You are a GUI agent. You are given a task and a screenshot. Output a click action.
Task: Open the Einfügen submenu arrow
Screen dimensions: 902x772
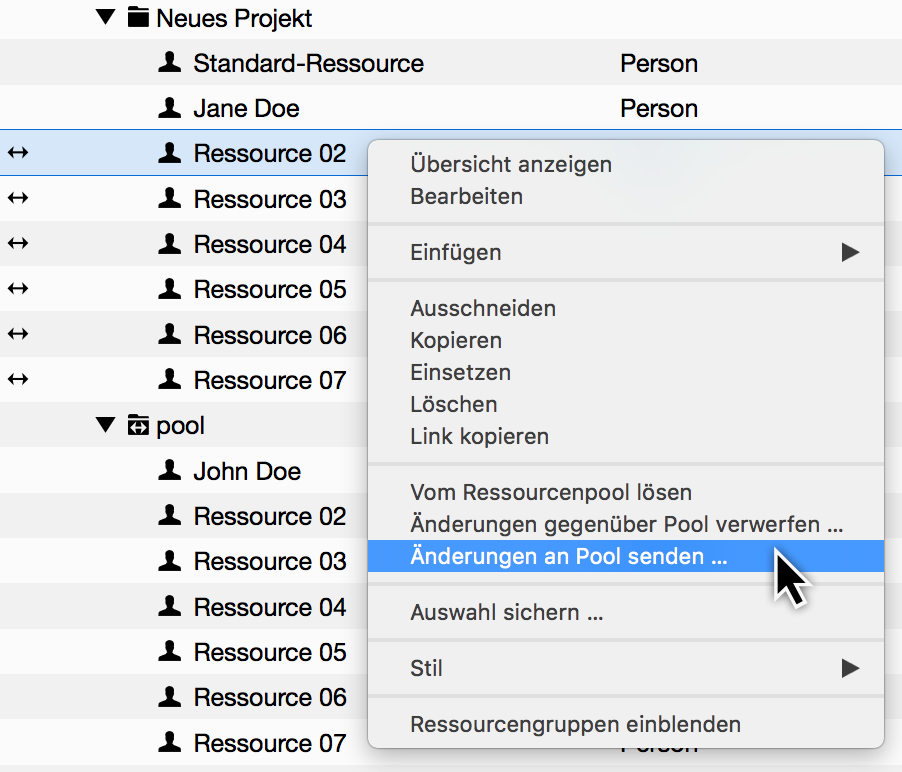851,252
